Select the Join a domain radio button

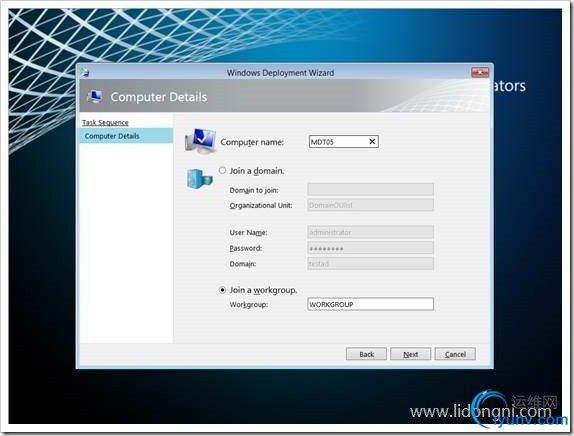pyautogui.click(x=222, y=171)
